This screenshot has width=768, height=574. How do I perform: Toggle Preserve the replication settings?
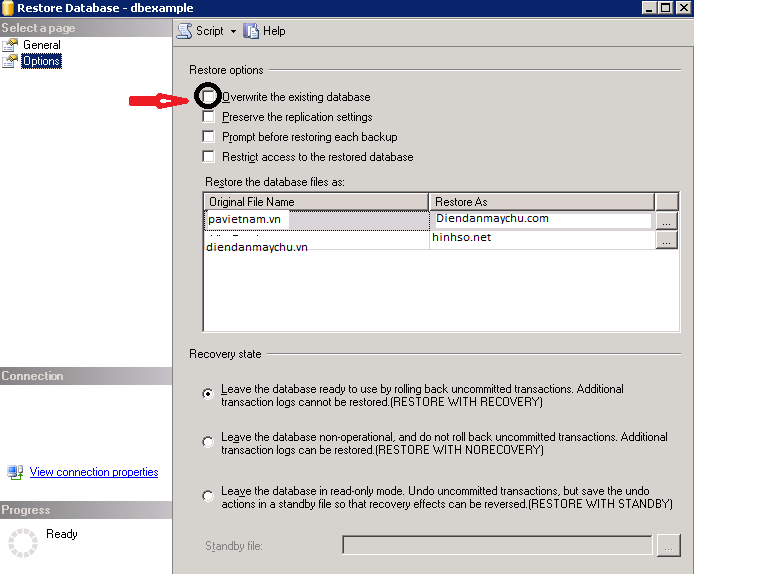point(208,117)
